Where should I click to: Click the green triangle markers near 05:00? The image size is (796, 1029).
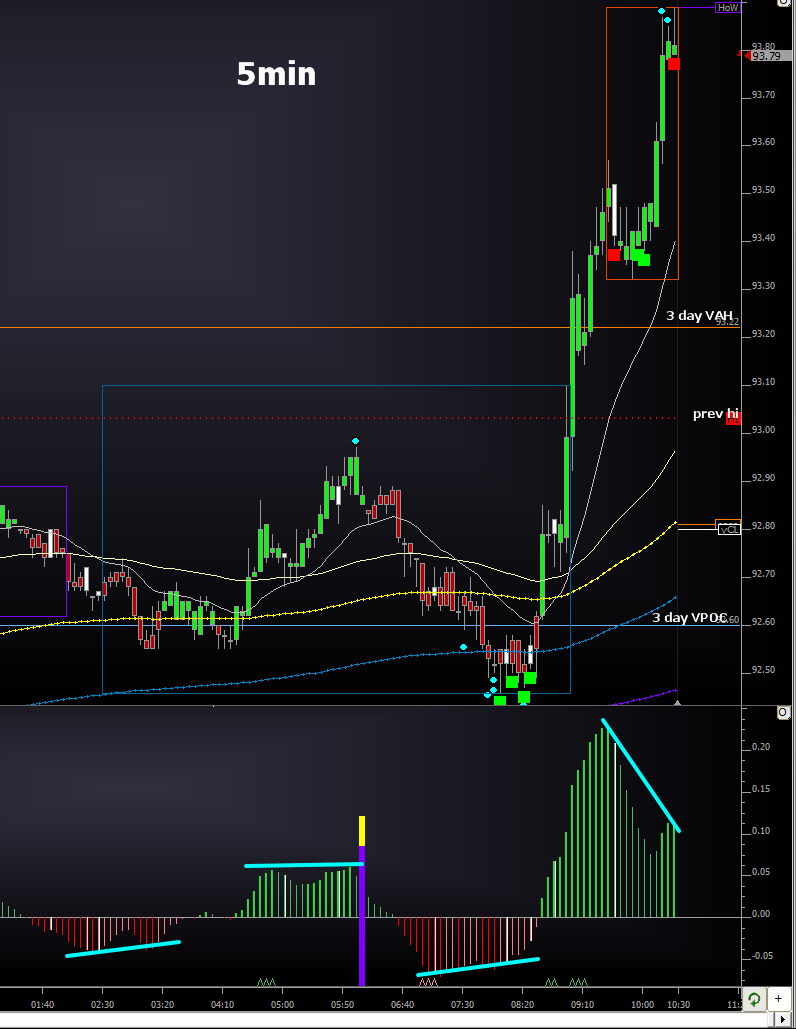[266, 982]
